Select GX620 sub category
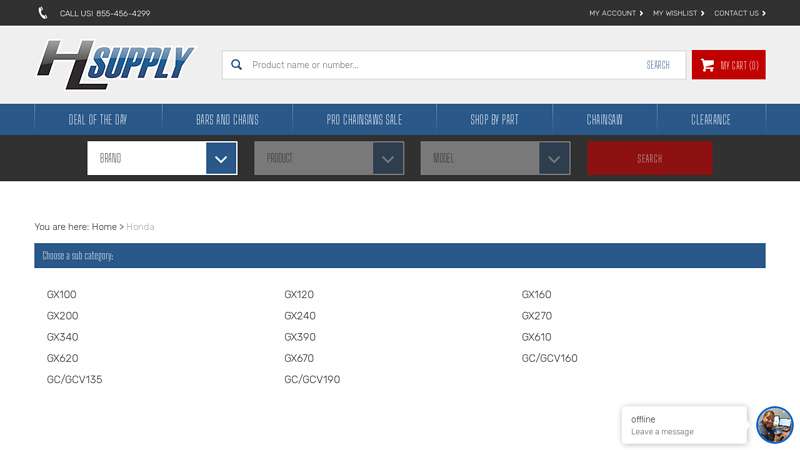Viewport: 800px width, 450px height. 62,358
